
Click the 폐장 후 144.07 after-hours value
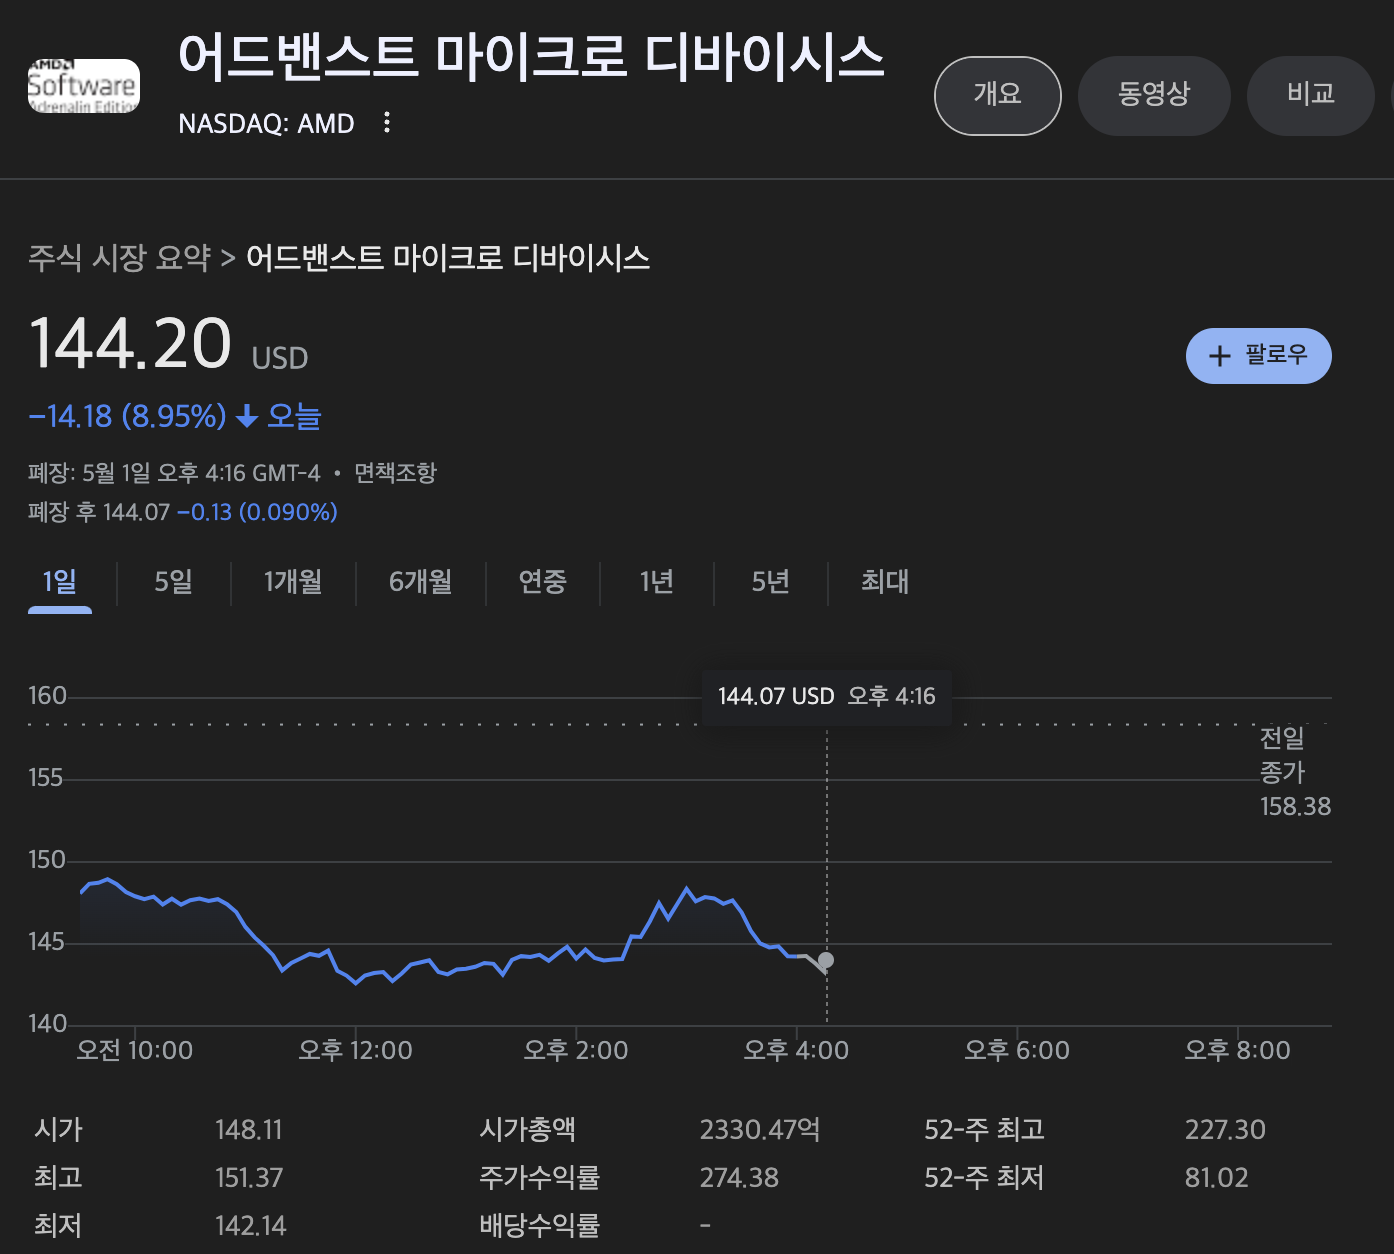tap(99, 513)
